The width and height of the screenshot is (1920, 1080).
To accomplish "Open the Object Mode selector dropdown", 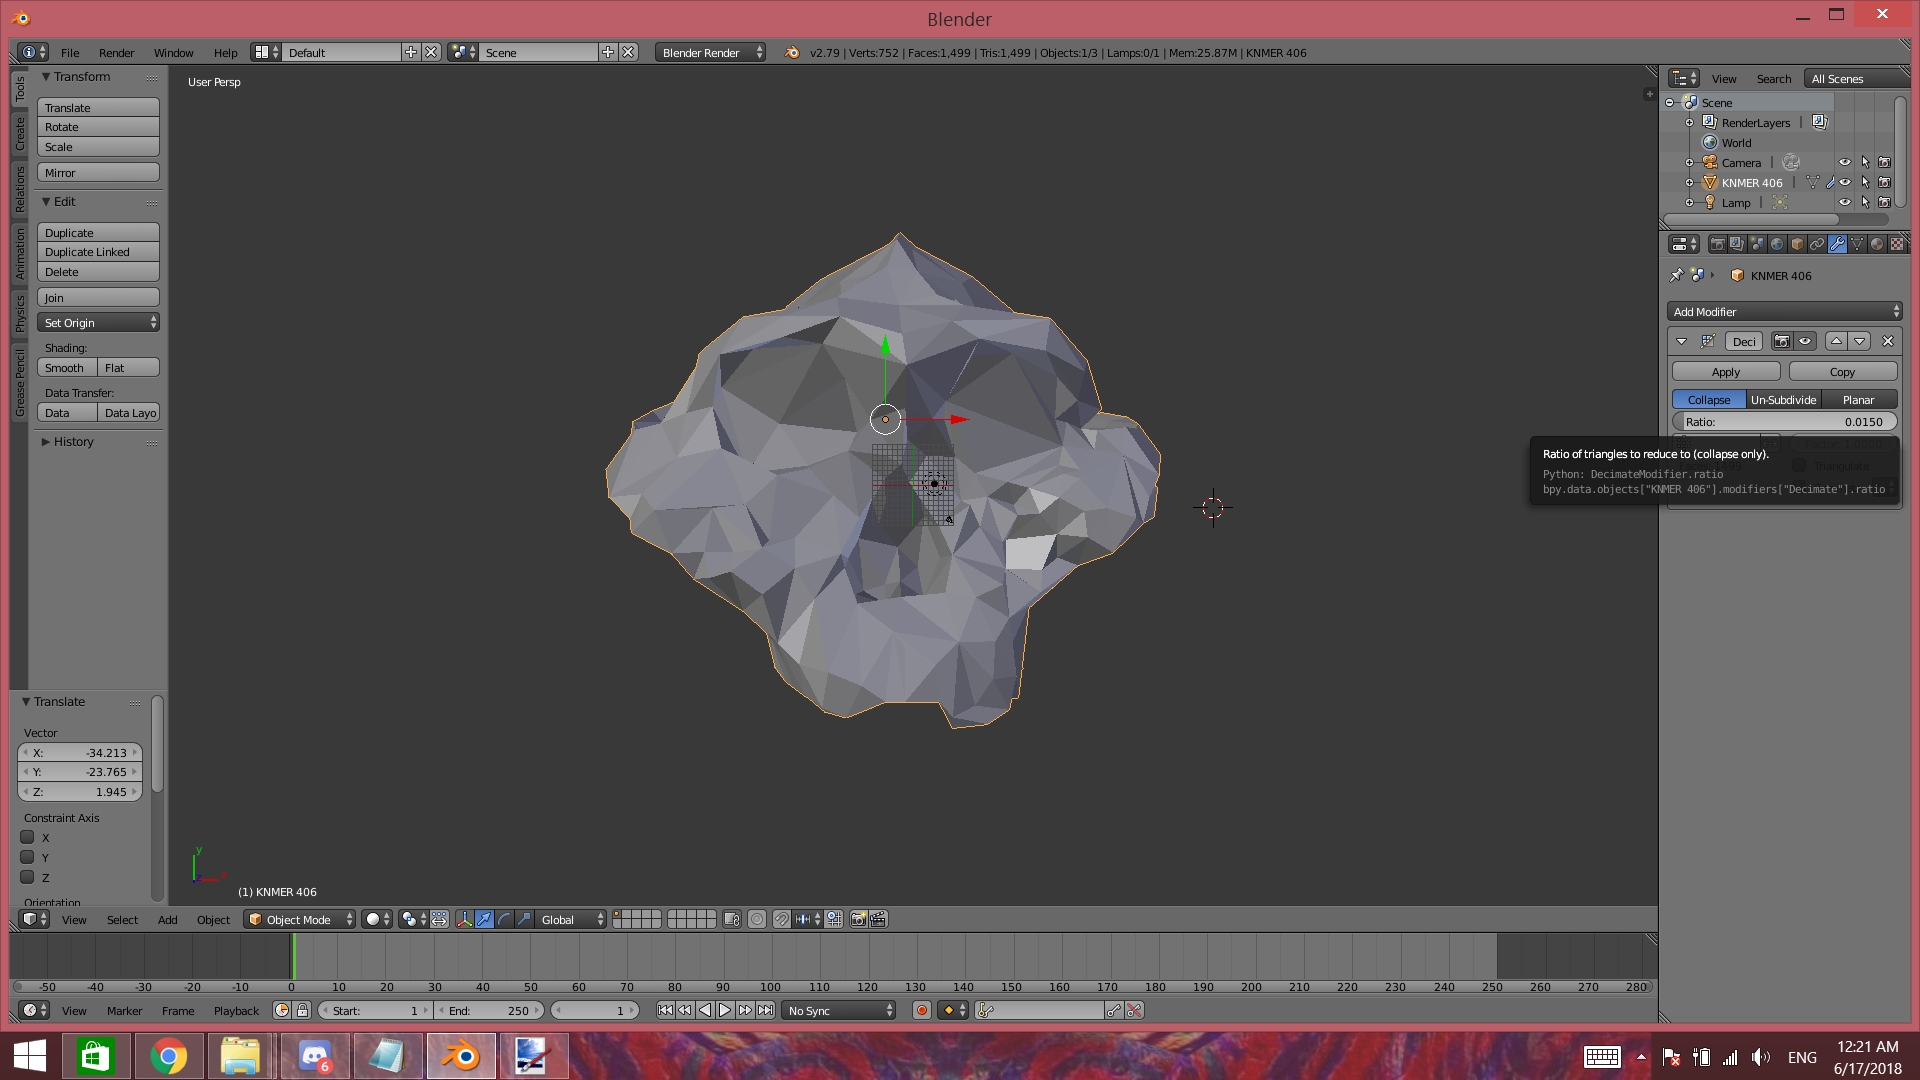I will (x=300, y=919).
